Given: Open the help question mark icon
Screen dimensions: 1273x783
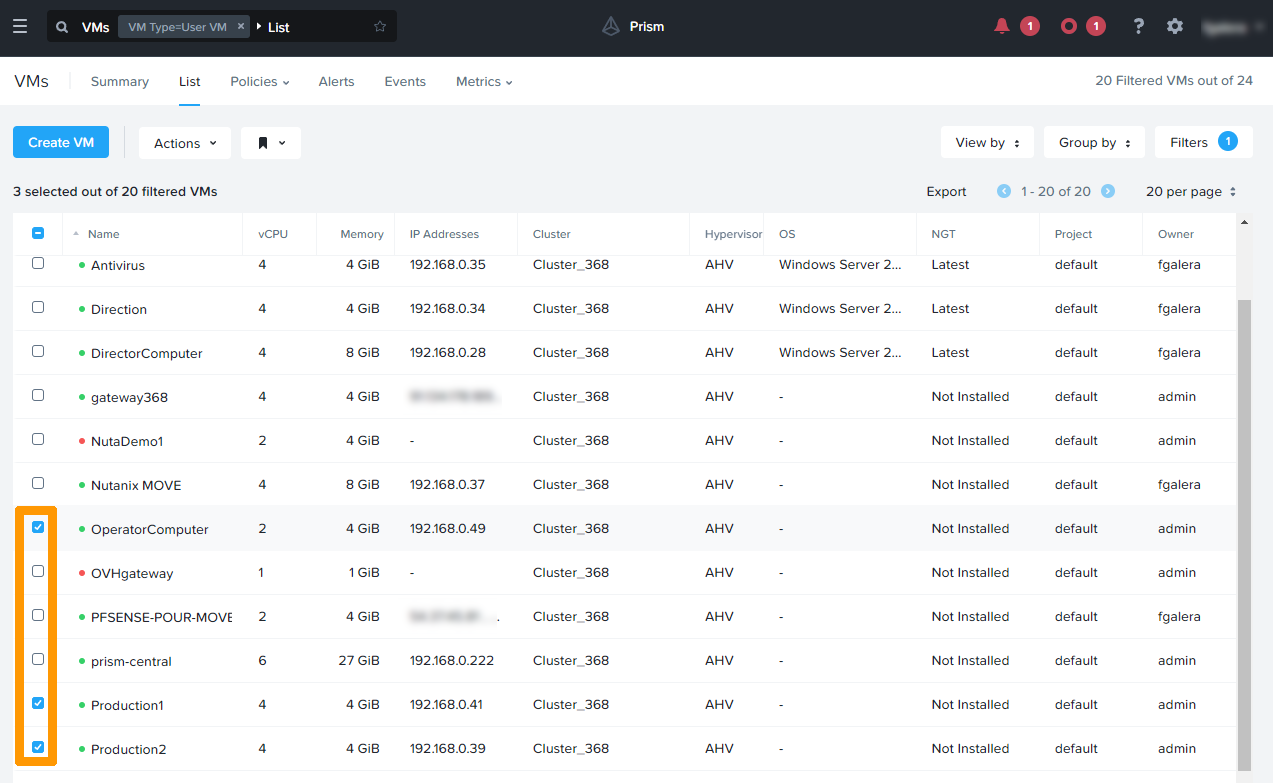Looking at the screenshot, I should [1138, 26].
